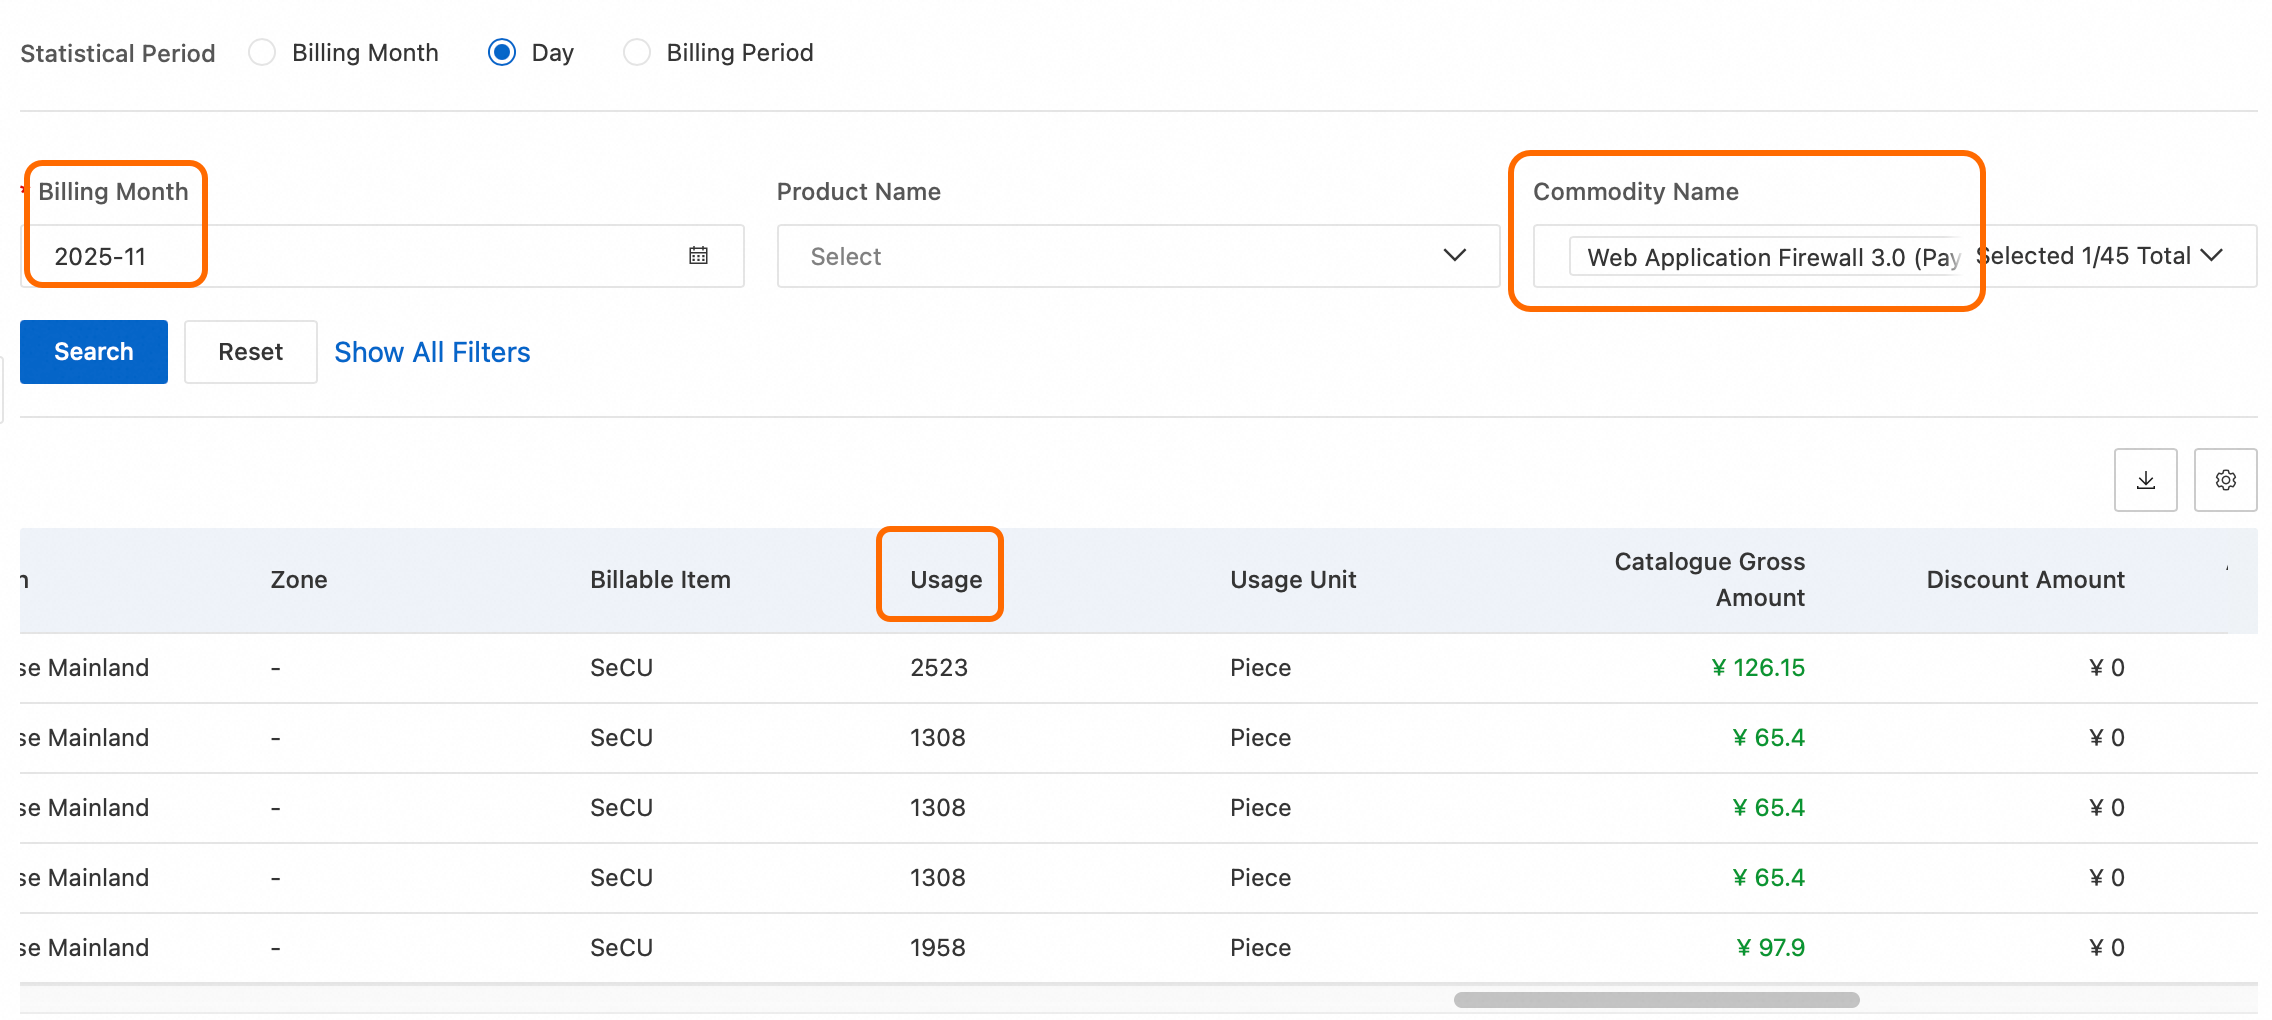Screen dimensions: 2272x1020
Task: Click the Usage column header
Action: point(945,580)
